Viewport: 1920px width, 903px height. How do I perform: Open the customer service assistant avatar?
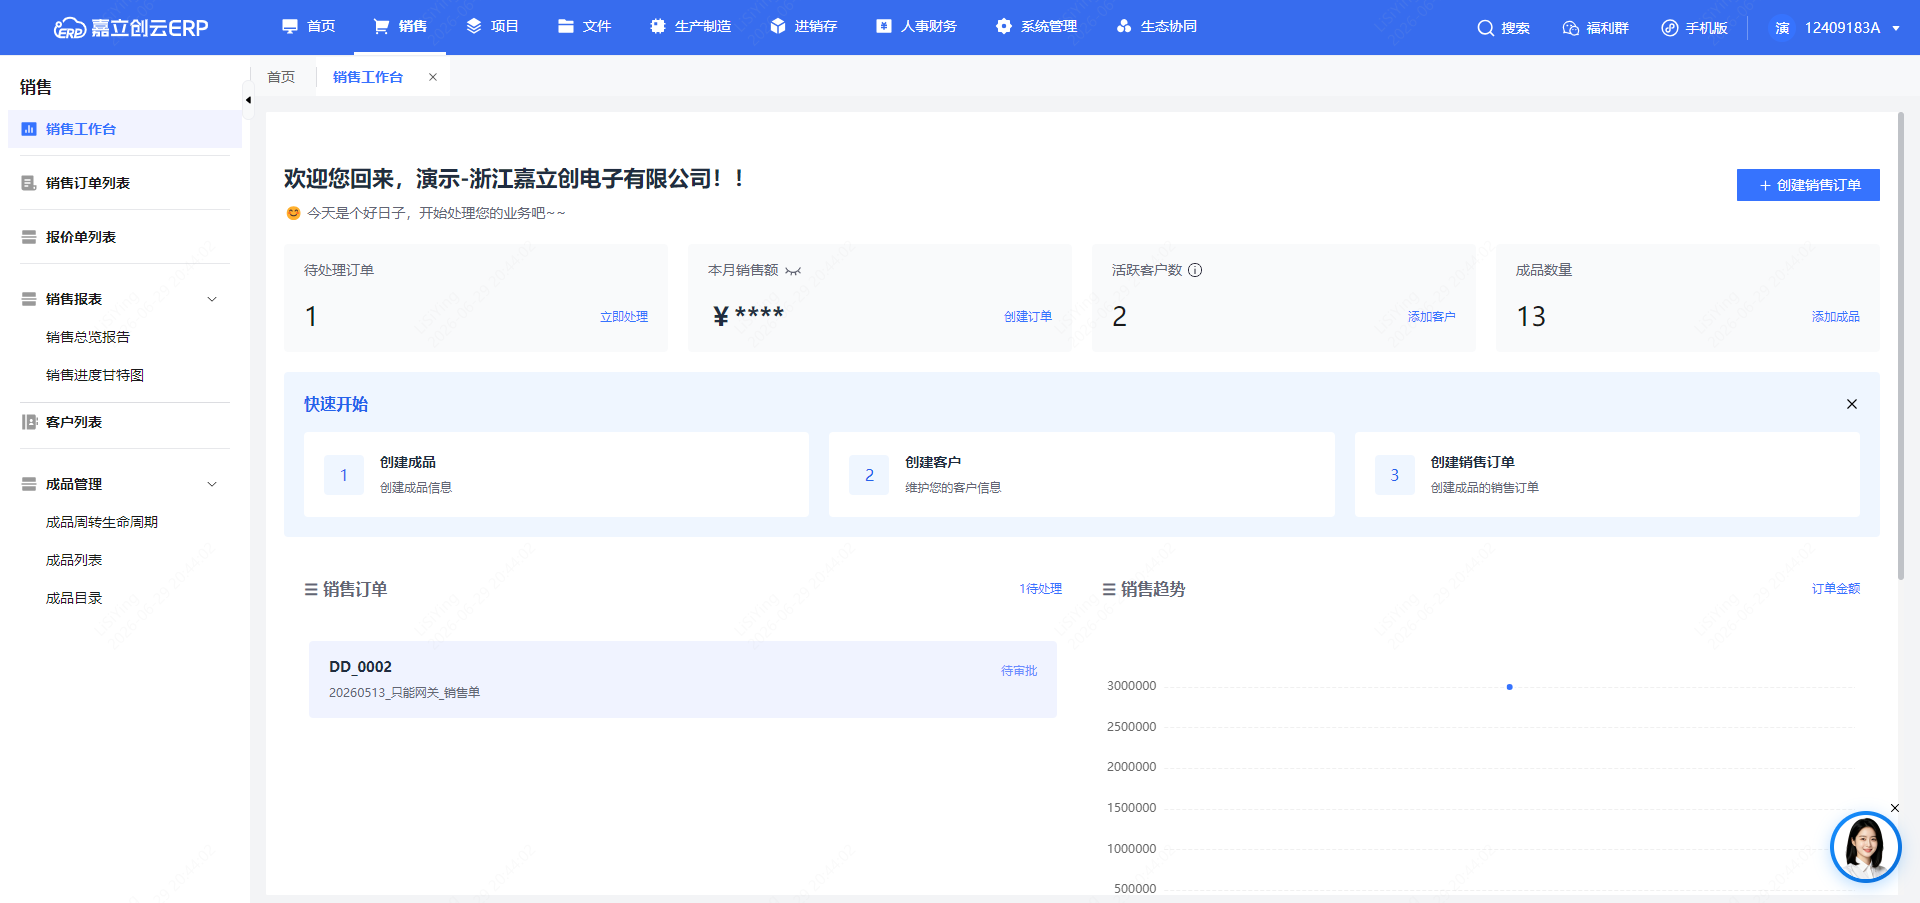[1865, 847]
